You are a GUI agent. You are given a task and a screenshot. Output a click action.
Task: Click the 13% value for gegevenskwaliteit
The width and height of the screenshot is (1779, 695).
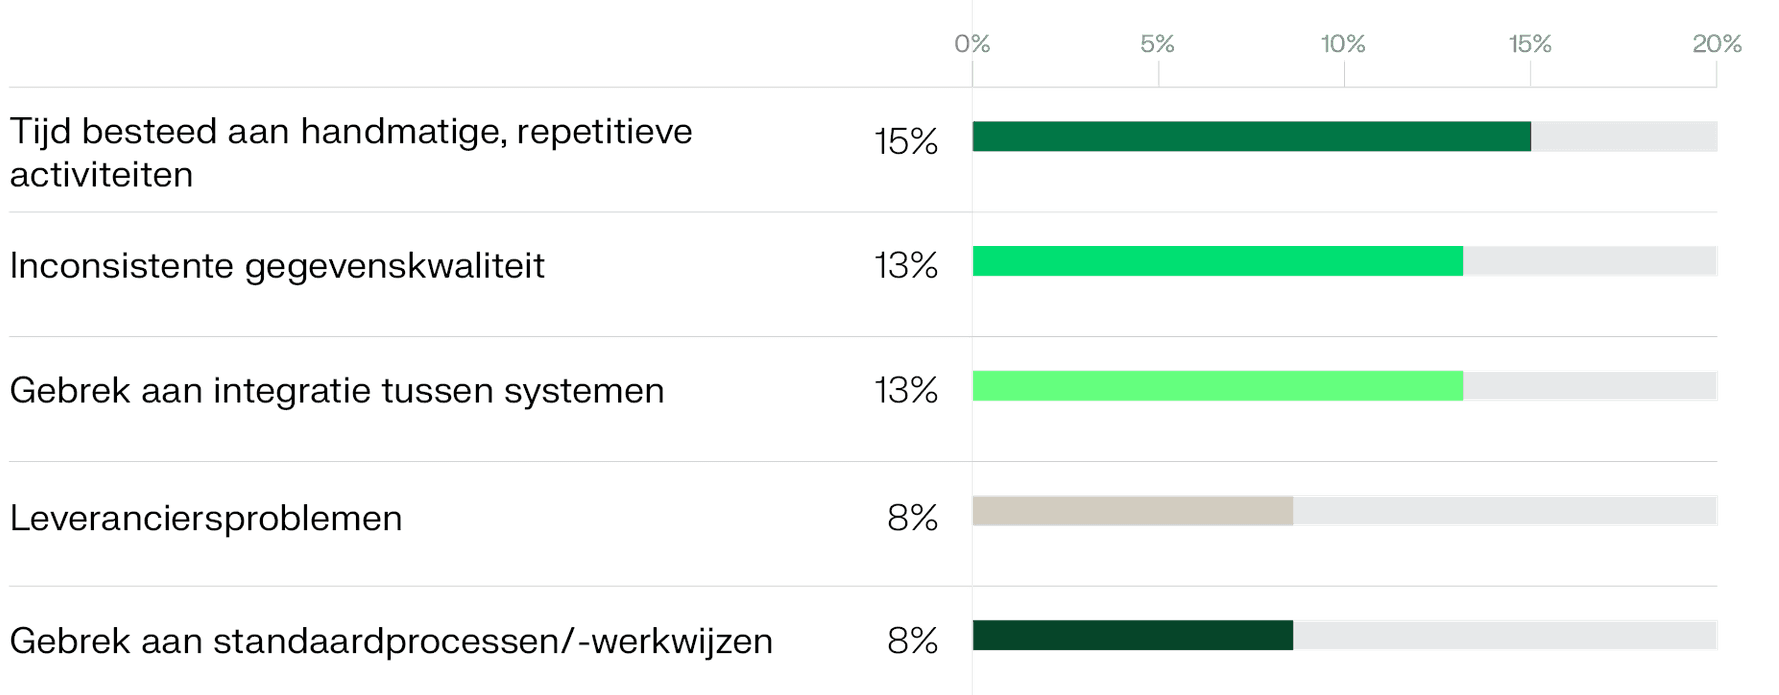click(x=906, y=266)
